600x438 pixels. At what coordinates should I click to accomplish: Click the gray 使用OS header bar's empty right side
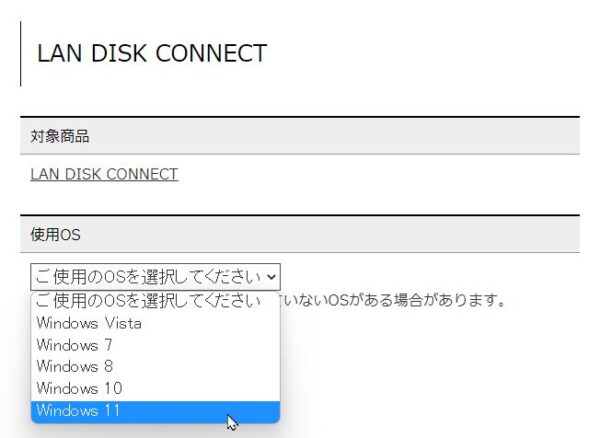400,235
